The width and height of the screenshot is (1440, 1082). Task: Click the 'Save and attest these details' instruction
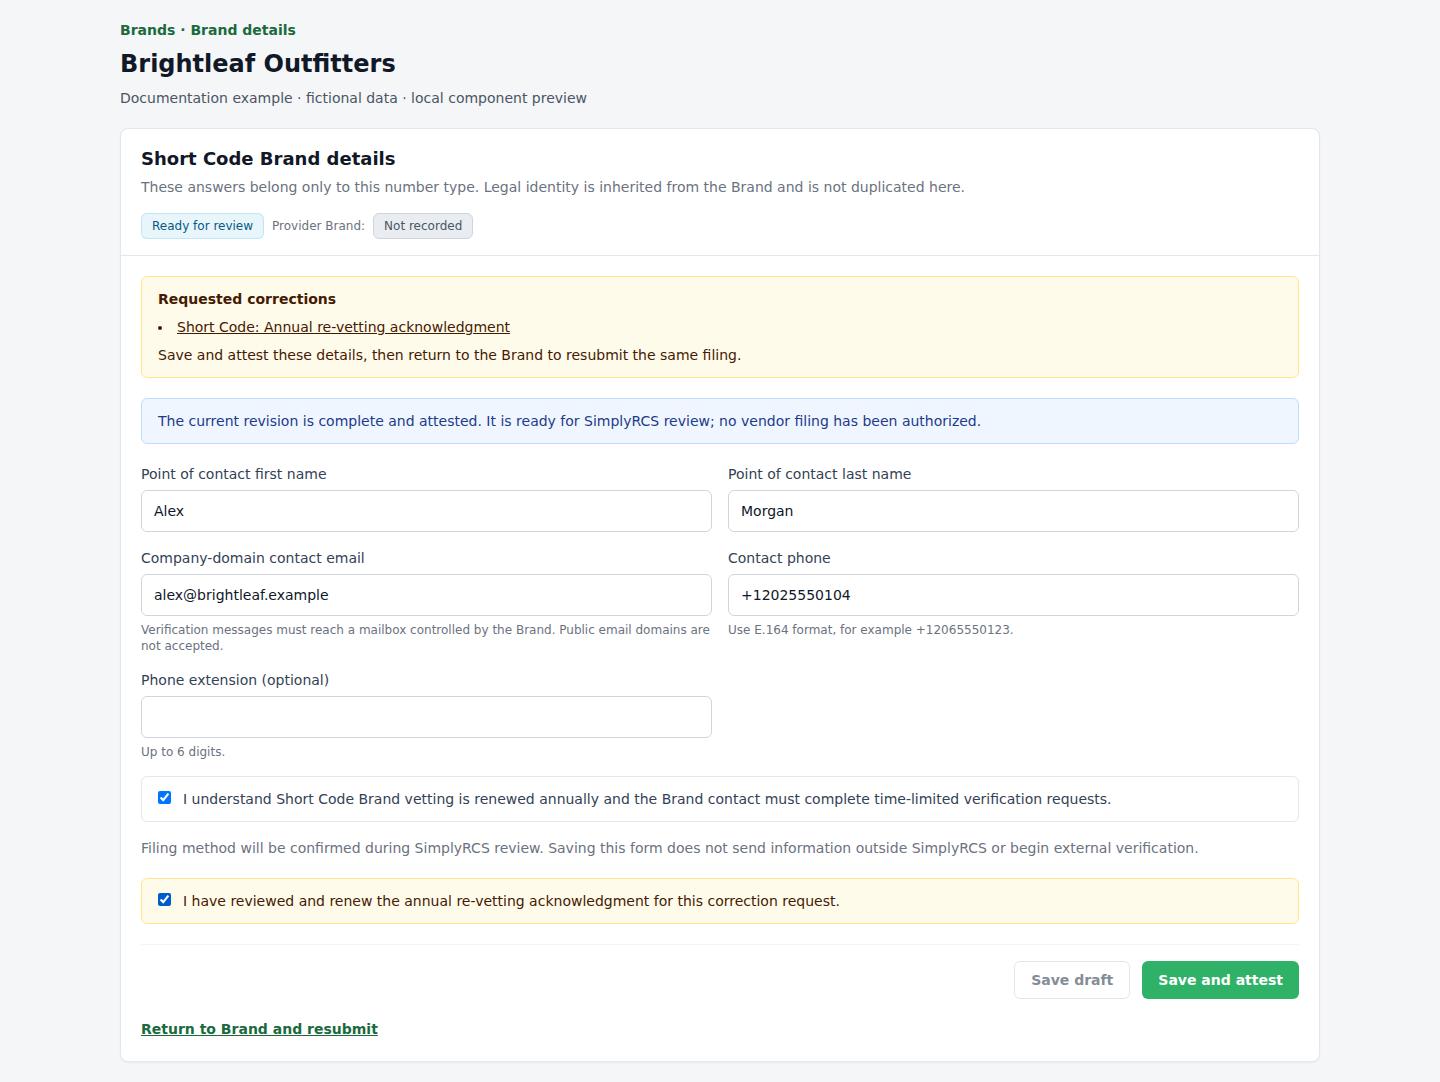(x=449, y=355)
